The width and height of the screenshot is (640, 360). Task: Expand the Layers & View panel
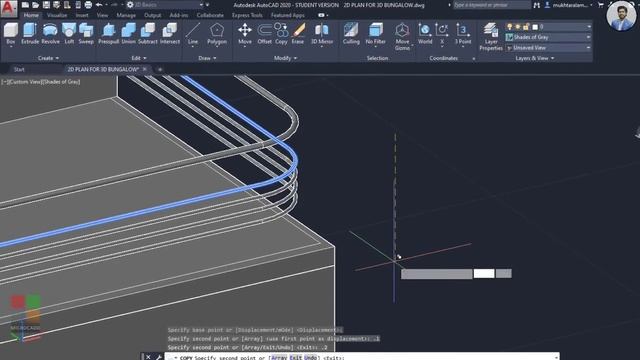[x=535, y=58]
